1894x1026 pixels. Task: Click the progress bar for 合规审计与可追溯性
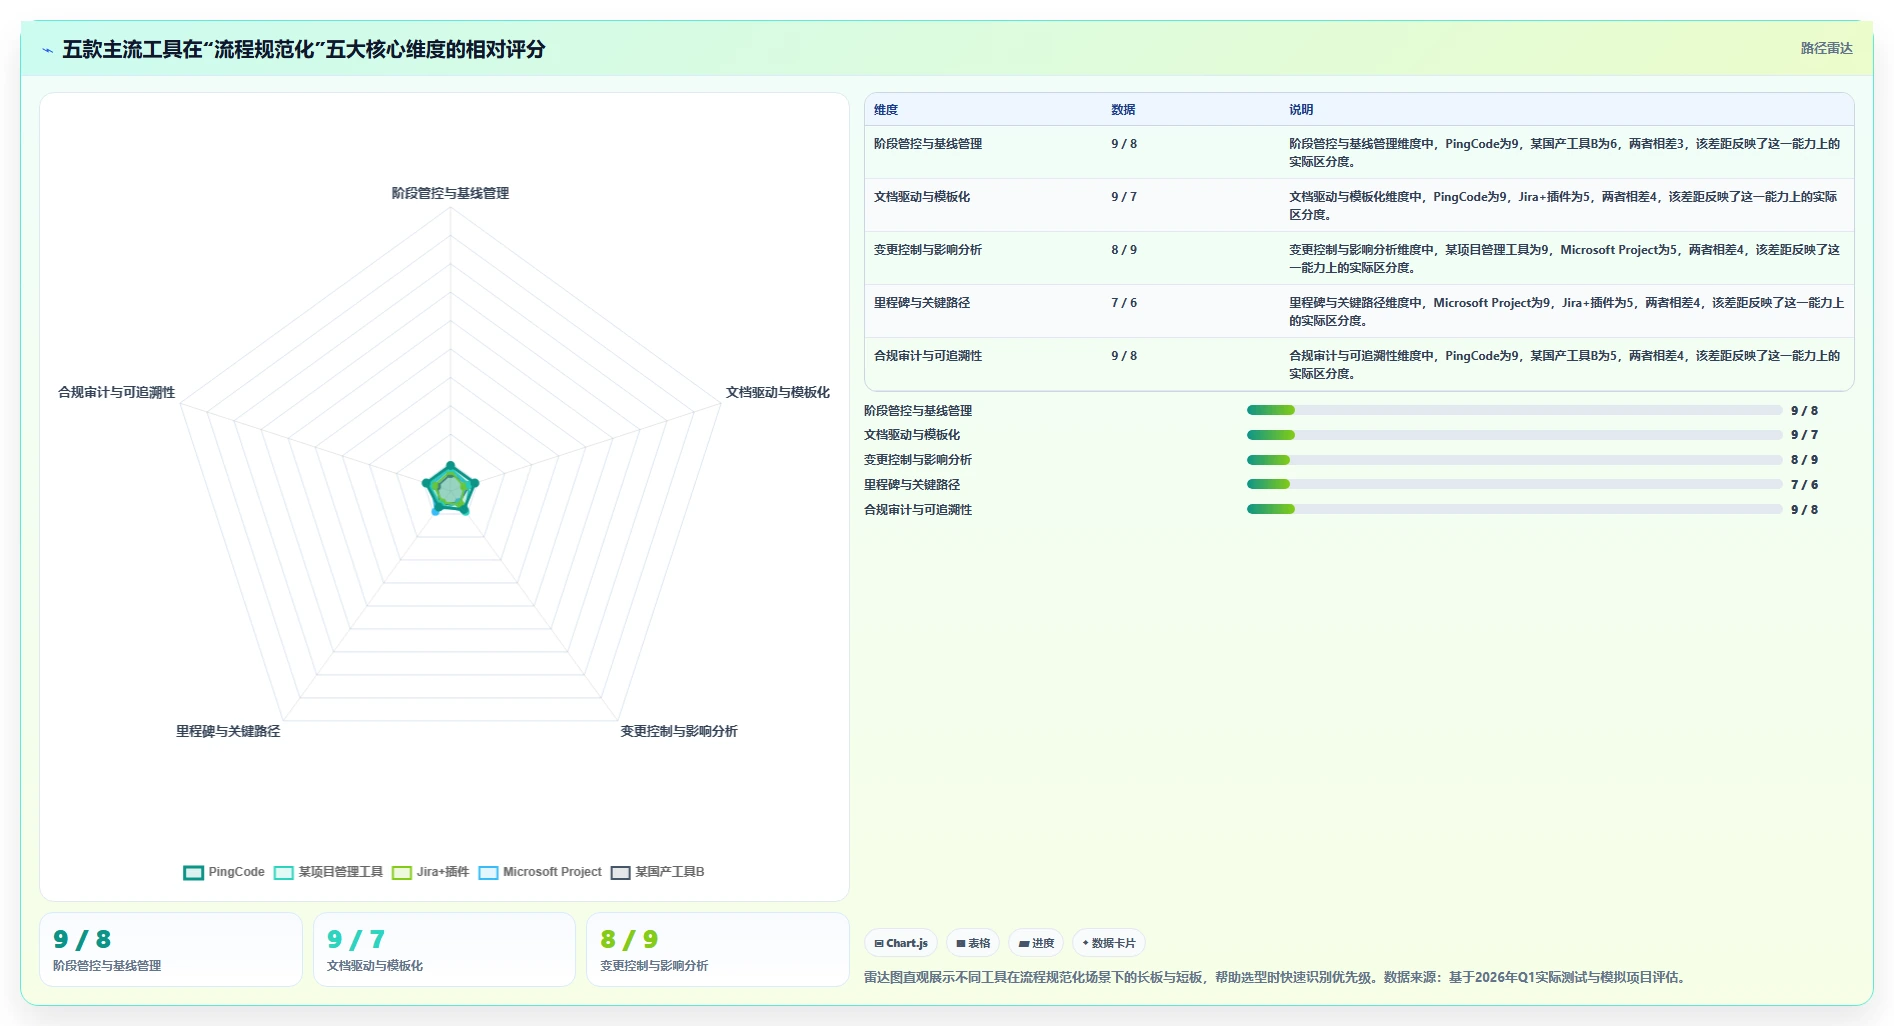pyautogui.click(x=1514, y=509)
